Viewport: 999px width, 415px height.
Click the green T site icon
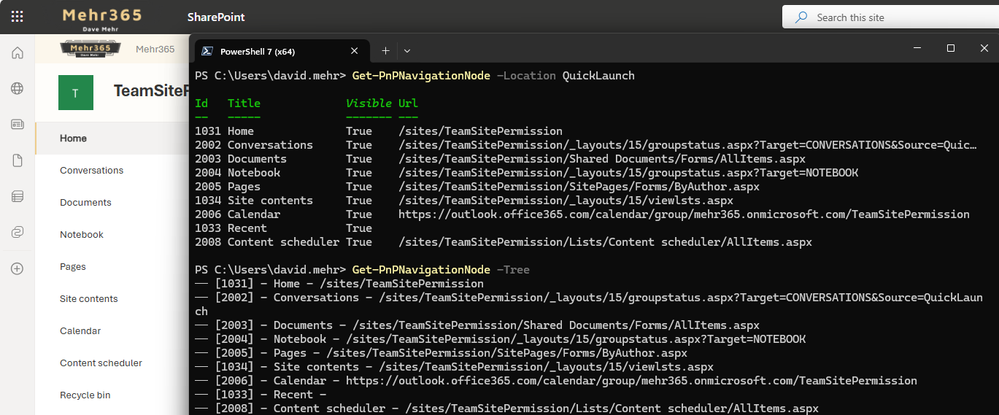(76, 92)
